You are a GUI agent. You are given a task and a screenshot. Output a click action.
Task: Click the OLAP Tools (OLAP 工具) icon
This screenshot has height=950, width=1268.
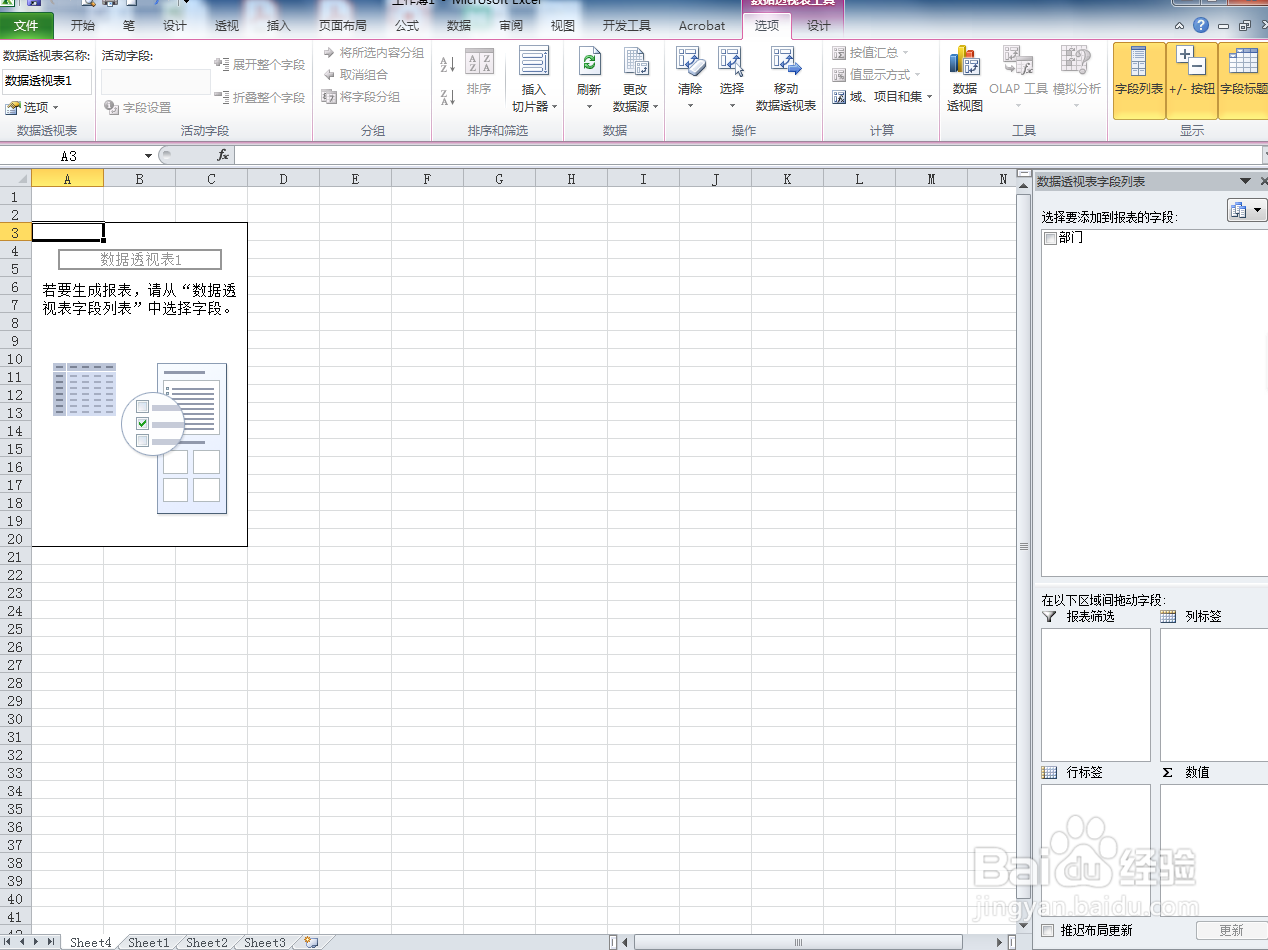[1018, 62]
